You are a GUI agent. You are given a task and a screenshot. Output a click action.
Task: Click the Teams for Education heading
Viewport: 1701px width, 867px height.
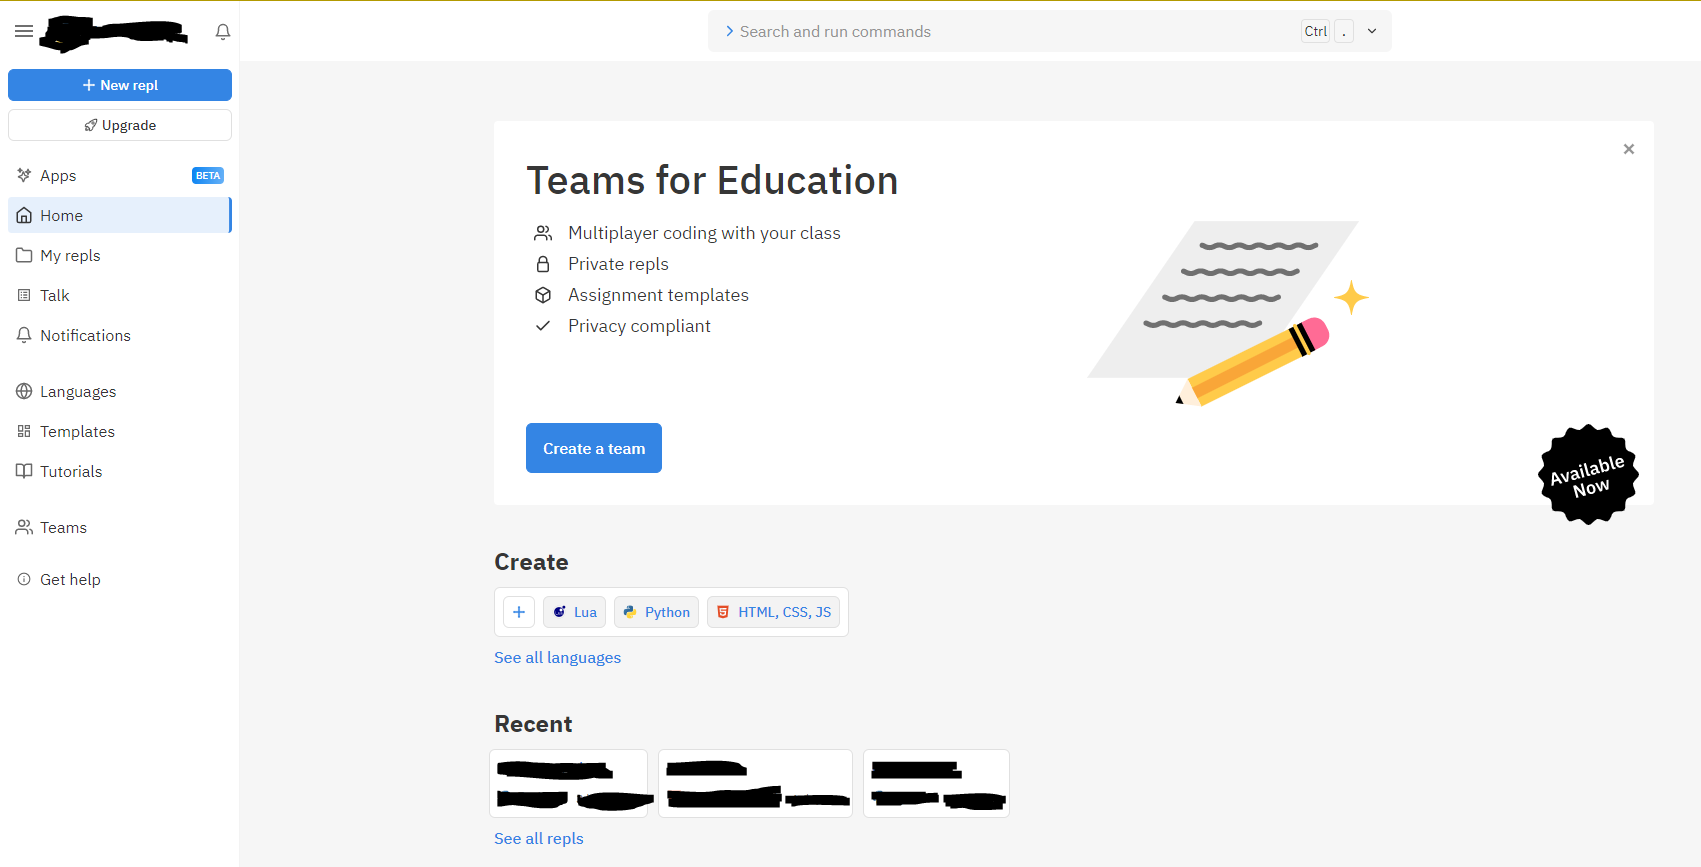pos(712,180)
